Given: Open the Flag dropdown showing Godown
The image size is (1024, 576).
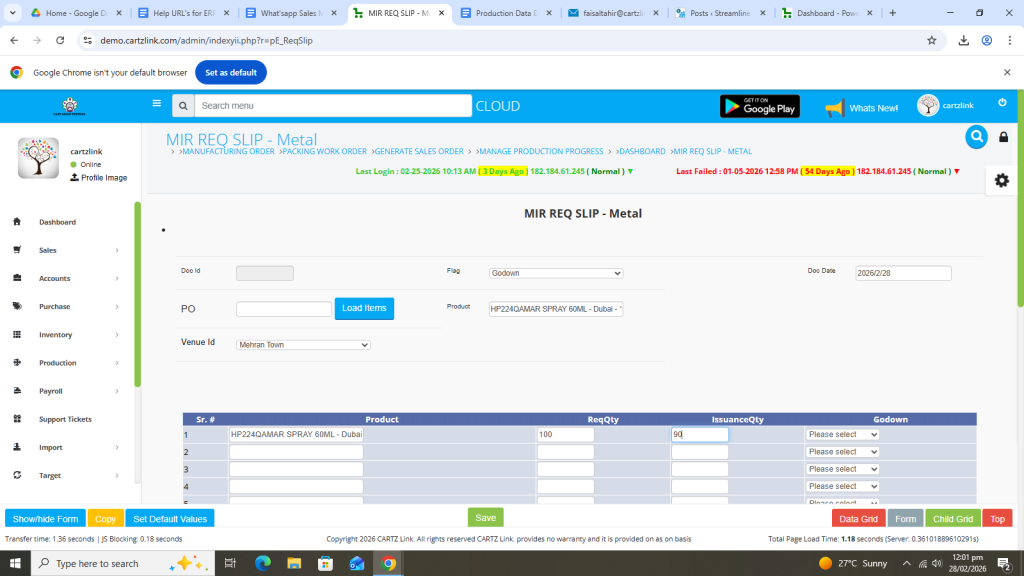Looking at the screenshot, I should coord(556,273).
